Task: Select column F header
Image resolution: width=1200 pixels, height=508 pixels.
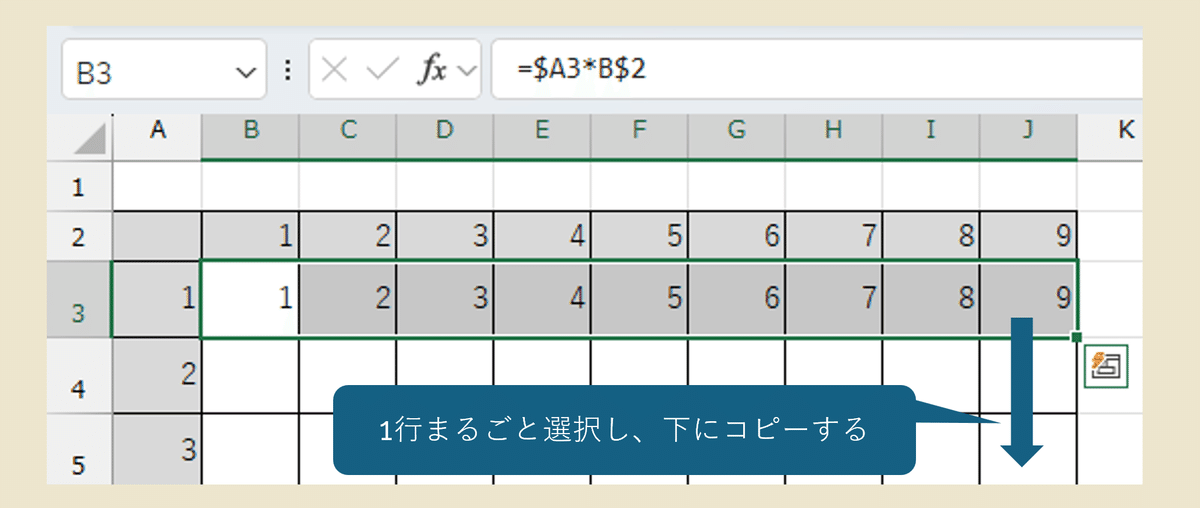Action: (x=638, y=136)
